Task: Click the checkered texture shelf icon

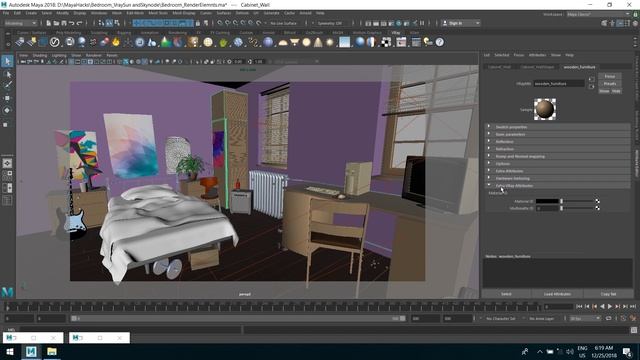Action: pos(386,42)
